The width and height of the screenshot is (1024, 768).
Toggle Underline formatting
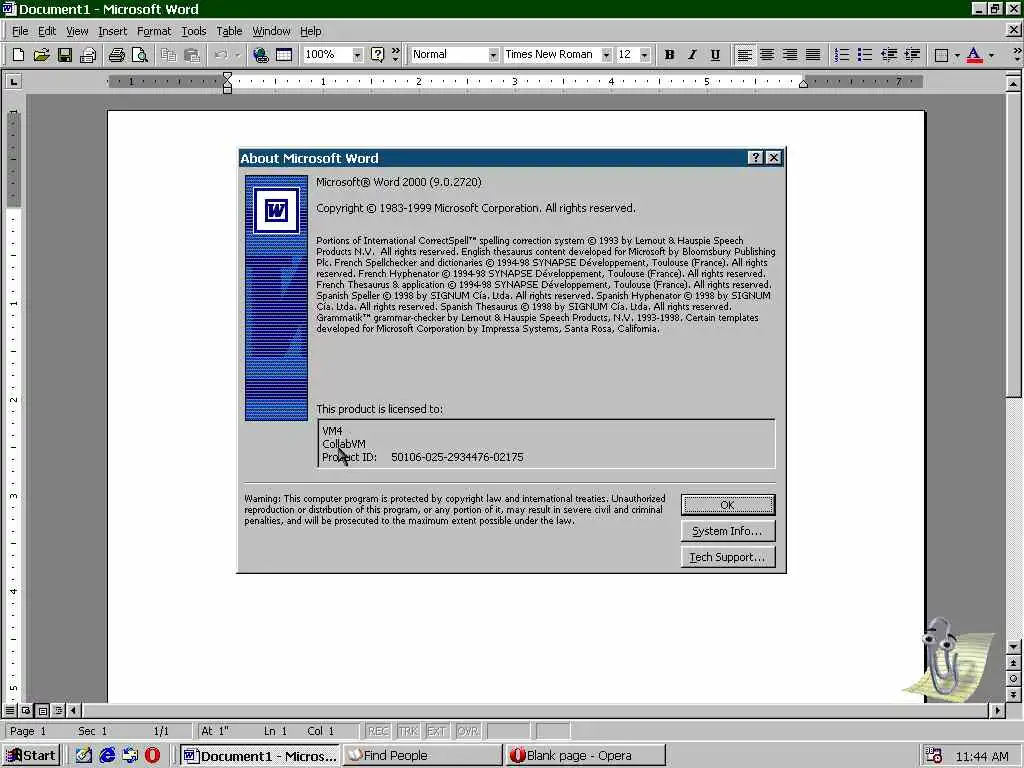tap(715, 55)
